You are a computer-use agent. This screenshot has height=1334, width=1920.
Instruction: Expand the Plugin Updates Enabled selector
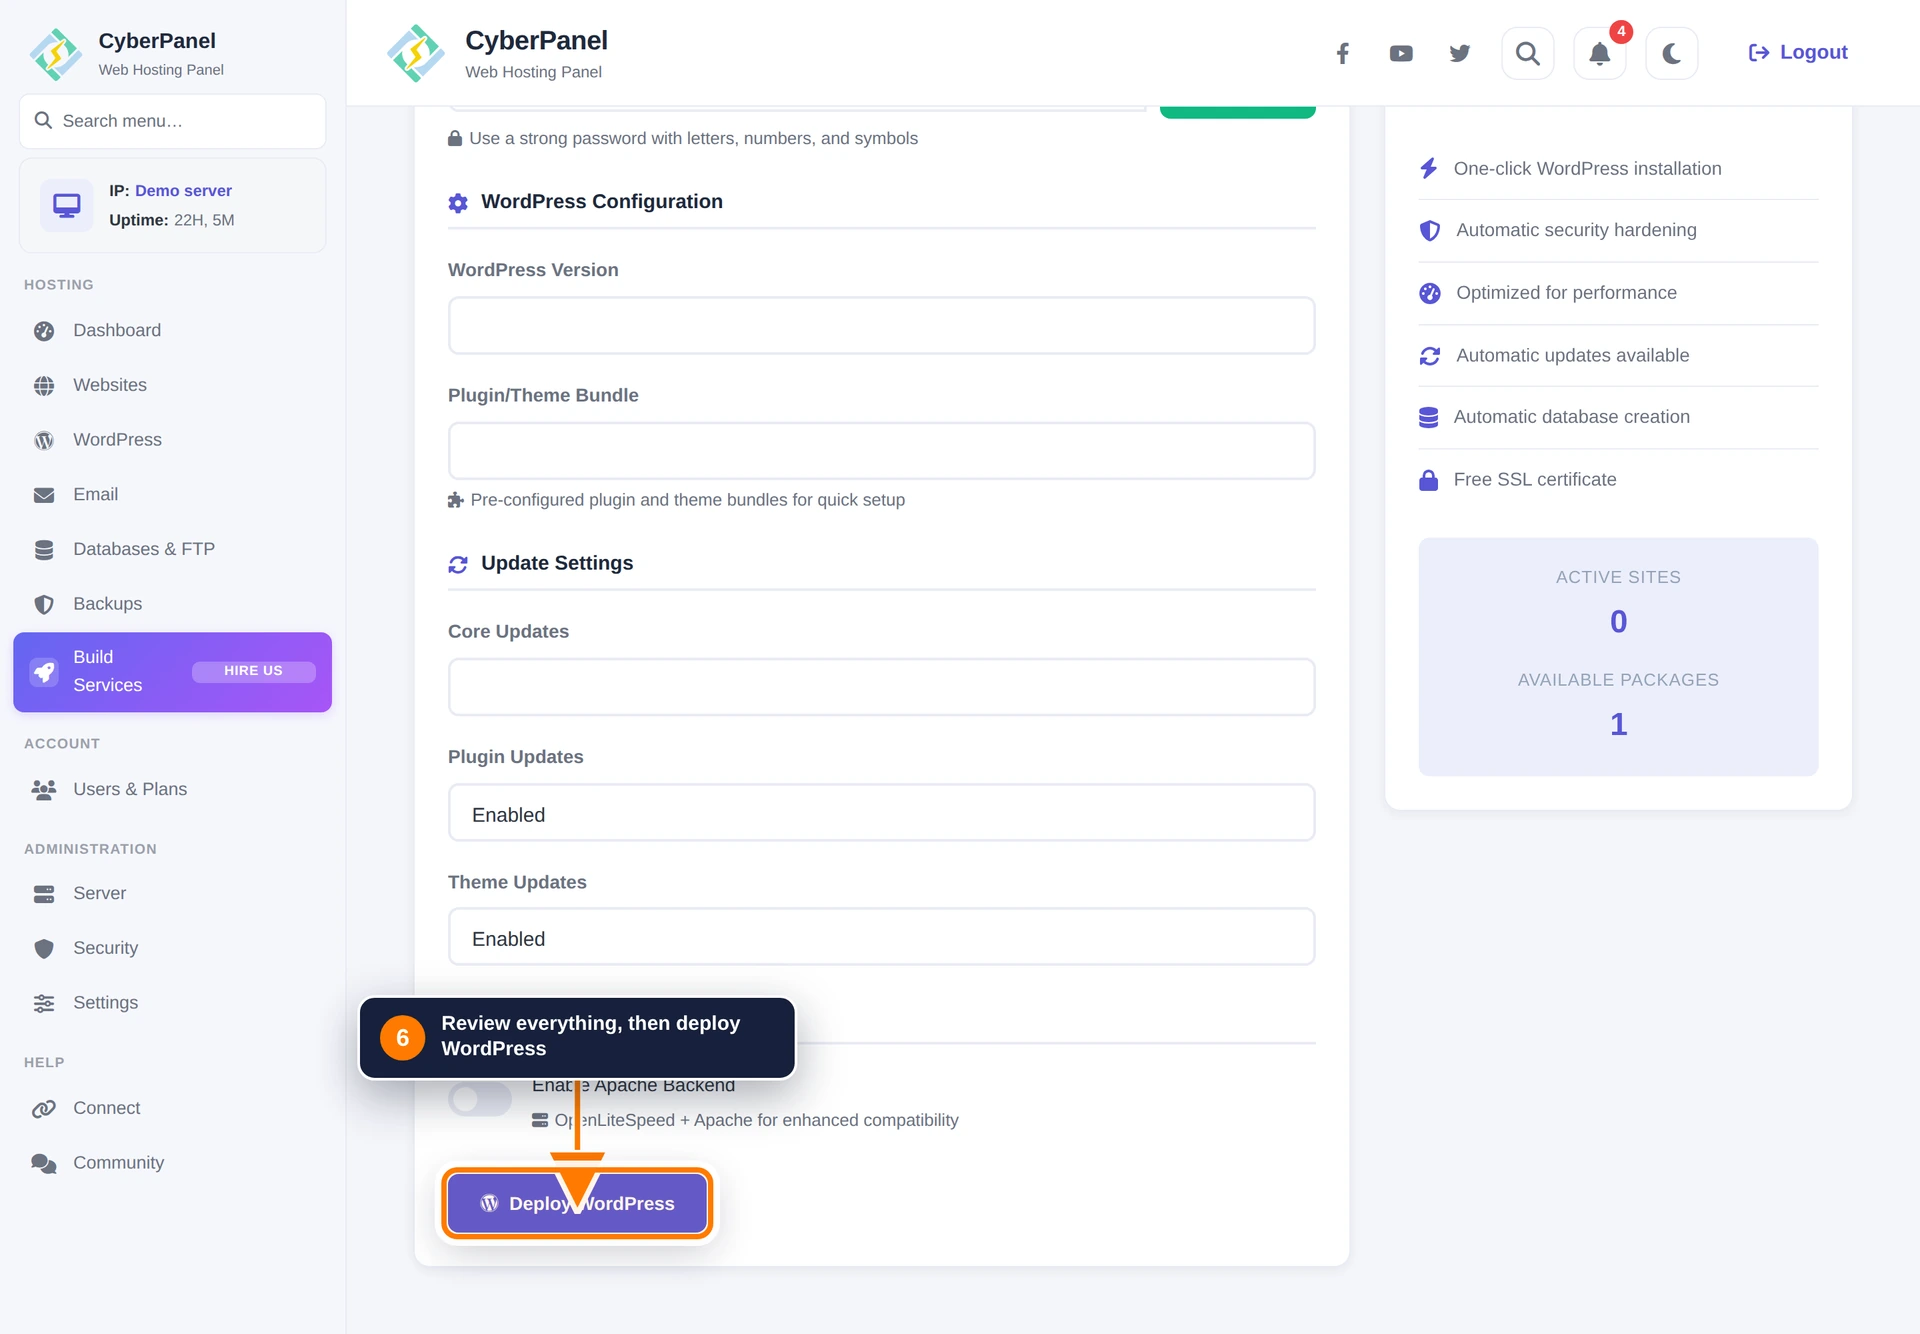pyautogui.click(x=881, y=813)
